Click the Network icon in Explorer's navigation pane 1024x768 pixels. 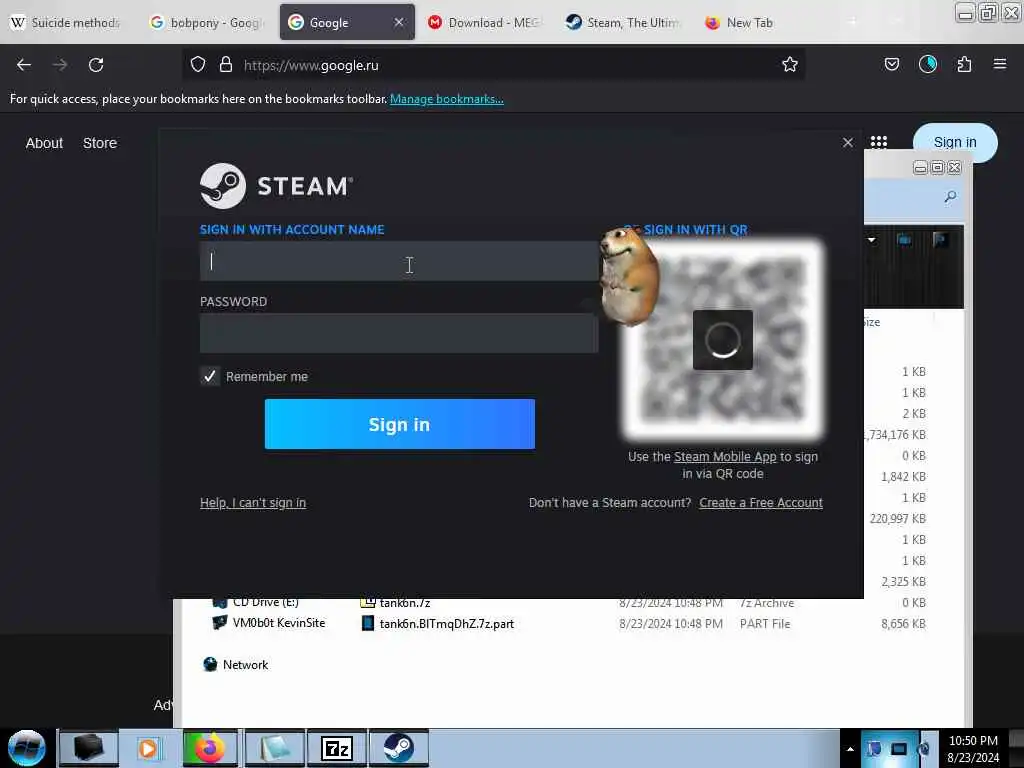[210, 664]
